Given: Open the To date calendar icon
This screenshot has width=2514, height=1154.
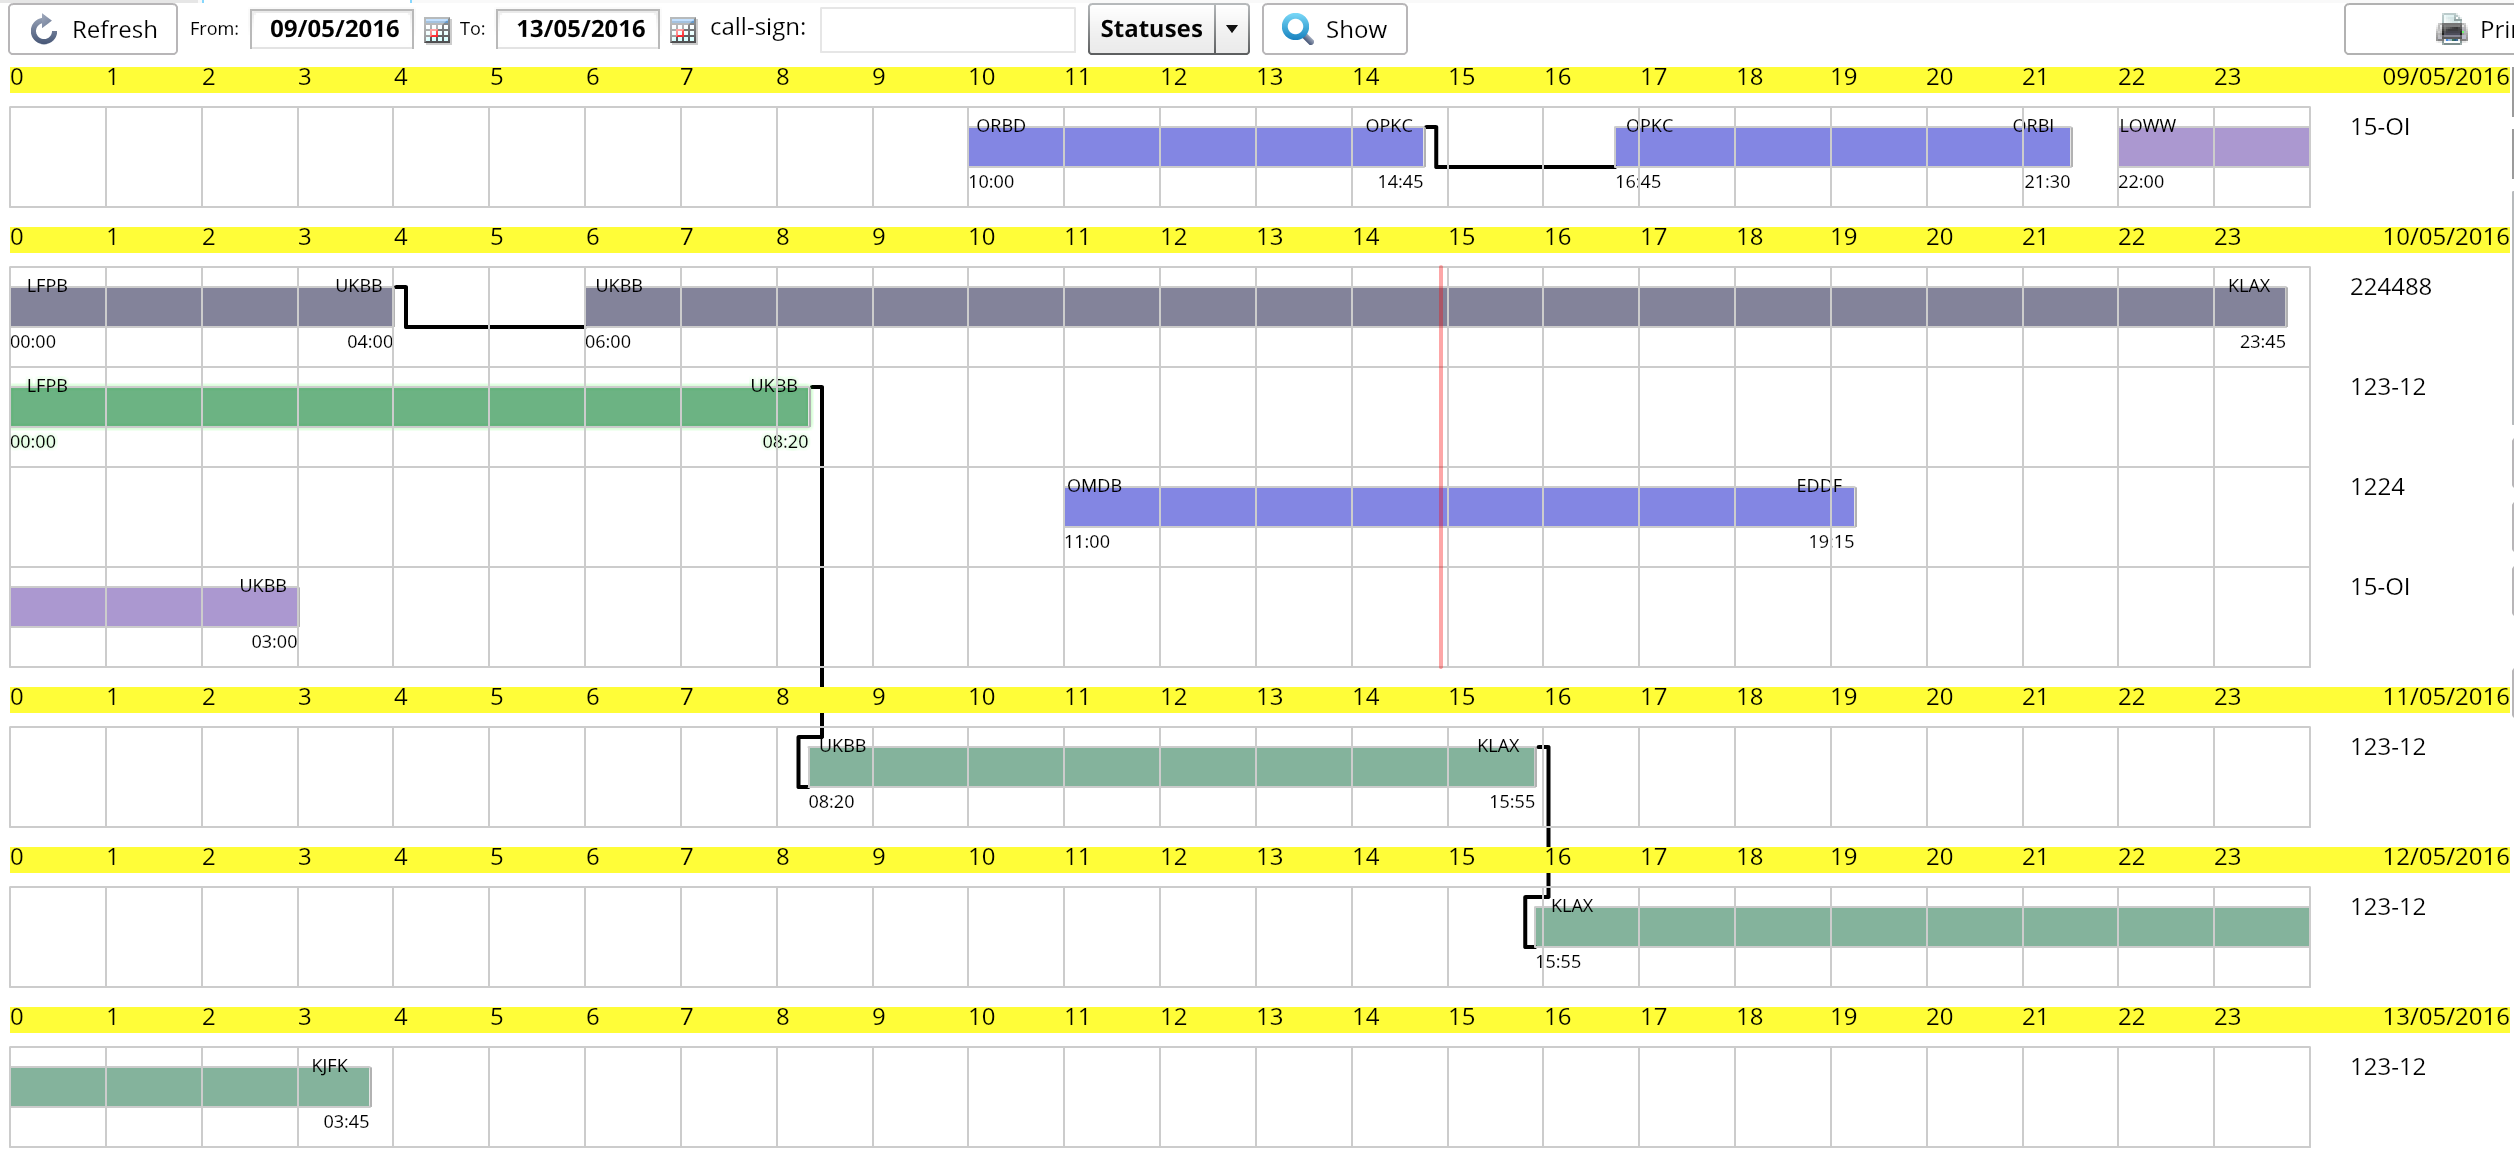Looking at the screenshot, I should click(683, 31).
